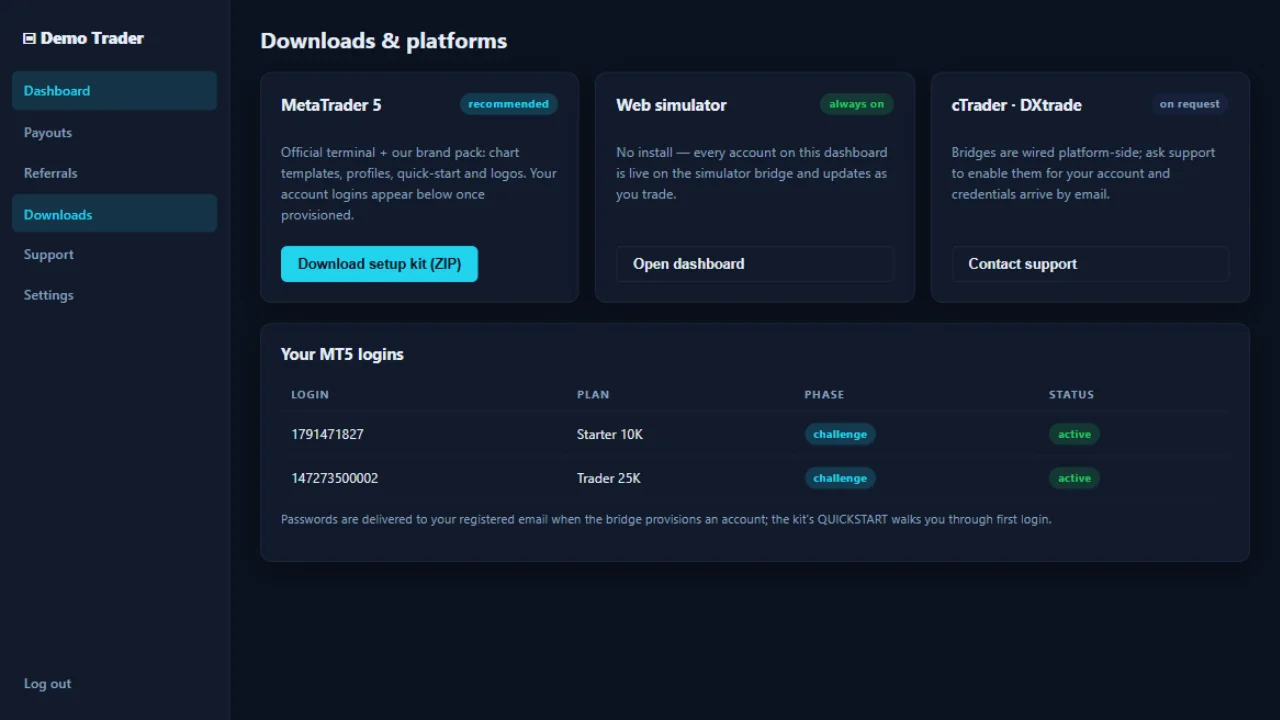Viewport: 1280px width, 720px height.
Task: Click the PLAN column header
Action: [593, 395]
